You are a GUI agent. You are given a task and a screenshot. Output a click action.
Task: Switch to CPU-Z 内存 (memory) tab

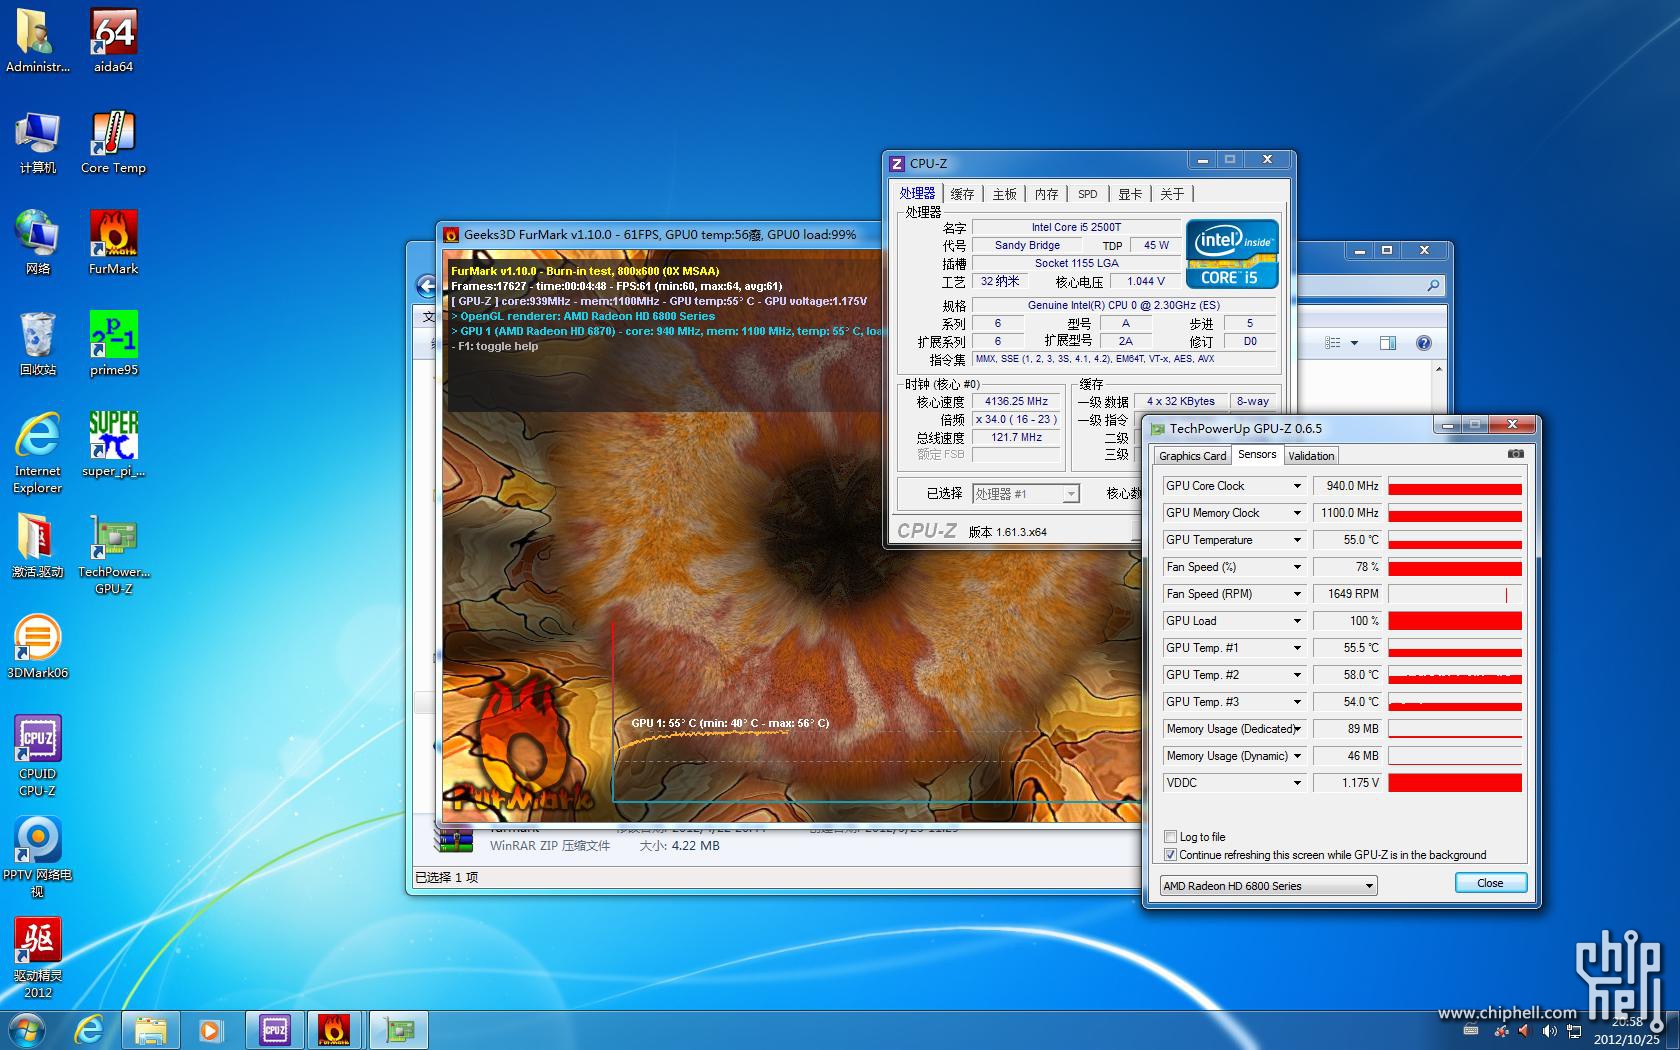click(x=1046, y=194)
